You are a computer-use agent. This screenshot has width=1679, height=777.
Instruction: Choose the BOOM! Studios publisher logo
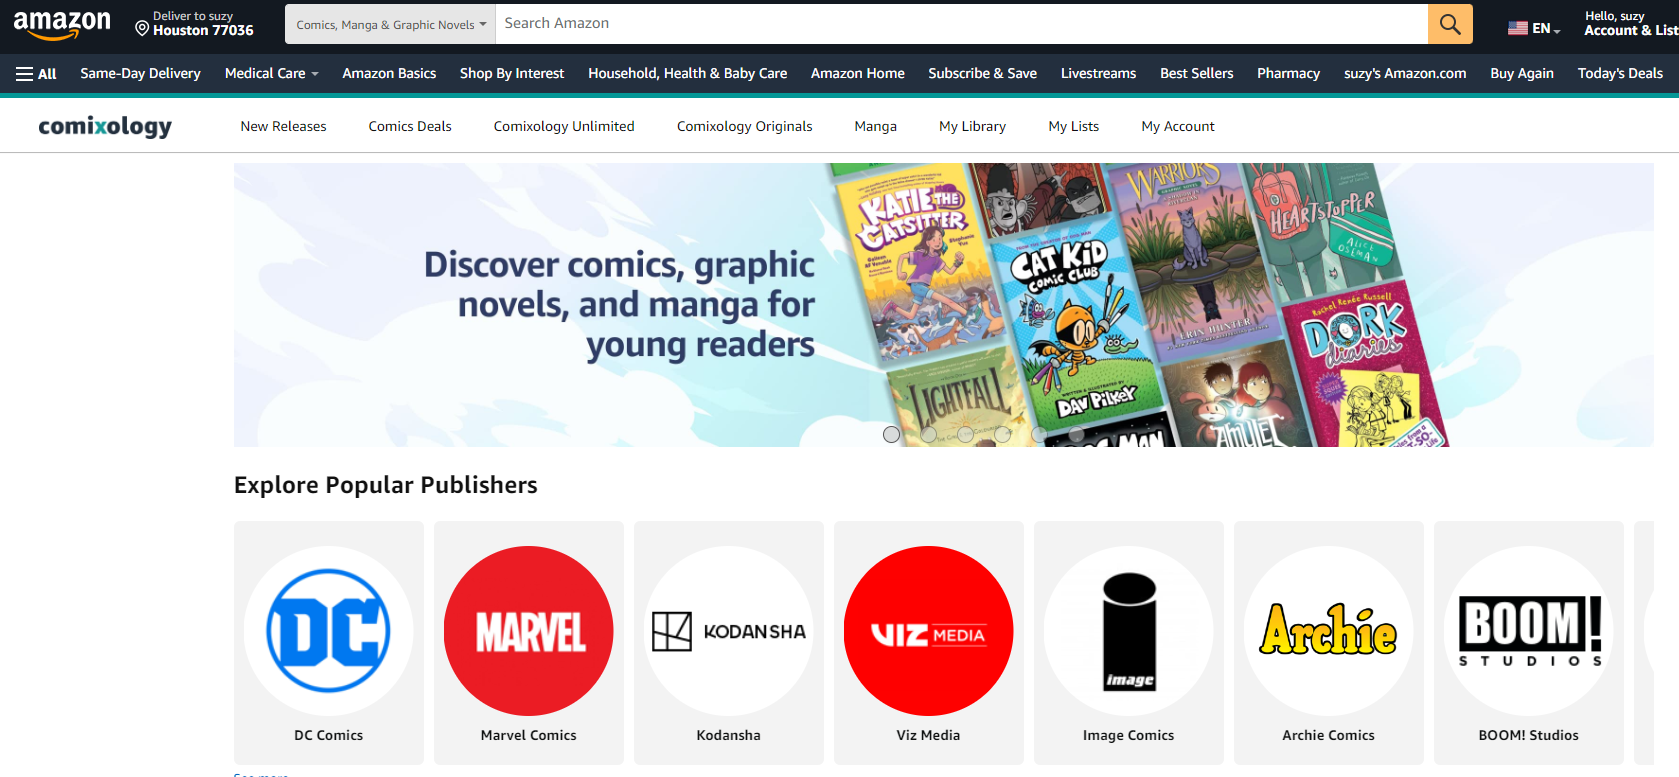coord(1529,631)
